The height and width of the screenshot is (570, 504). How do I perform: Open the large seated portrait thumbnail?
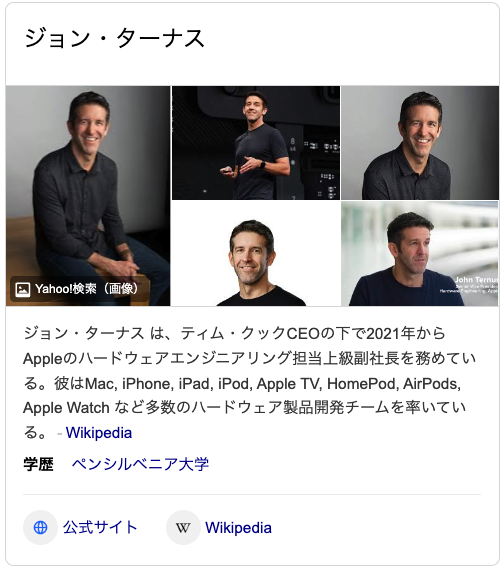[x=88, y=196]
